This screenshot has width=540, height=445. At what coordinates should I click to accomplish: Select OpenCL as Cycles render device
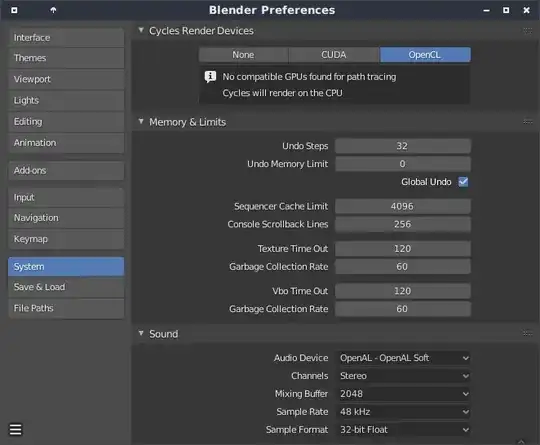(425, 55)
